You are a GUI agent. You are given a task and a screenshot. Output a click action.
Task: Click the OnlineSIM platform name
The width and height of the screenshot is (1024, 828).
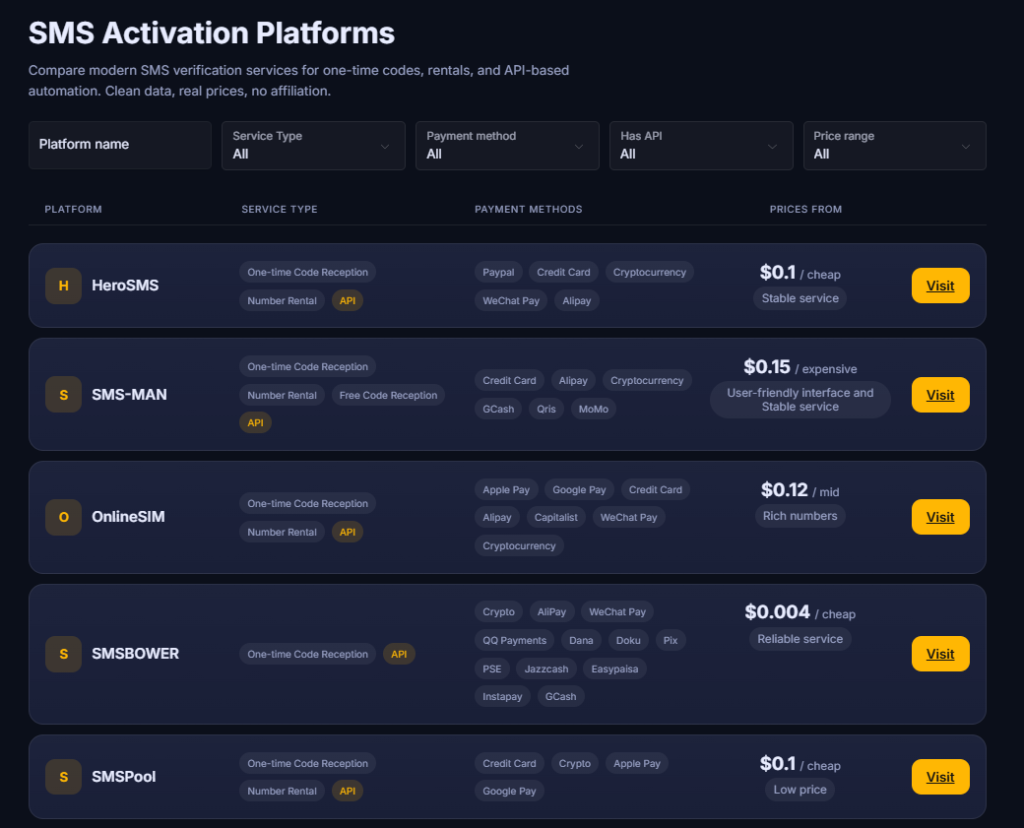128,517
